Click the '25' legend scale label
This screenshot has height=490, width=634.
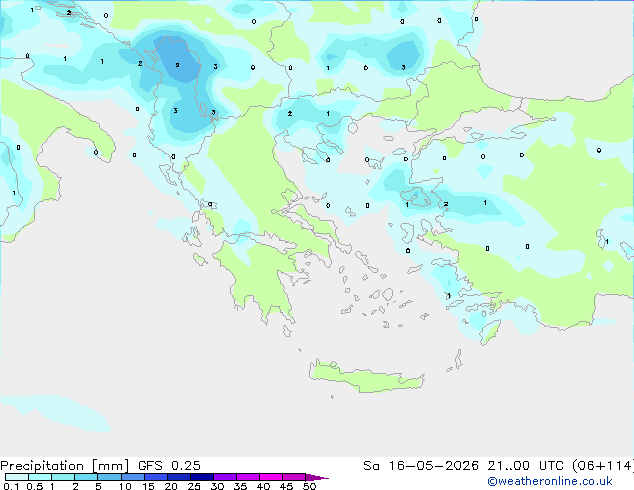(x=194, y=486)
